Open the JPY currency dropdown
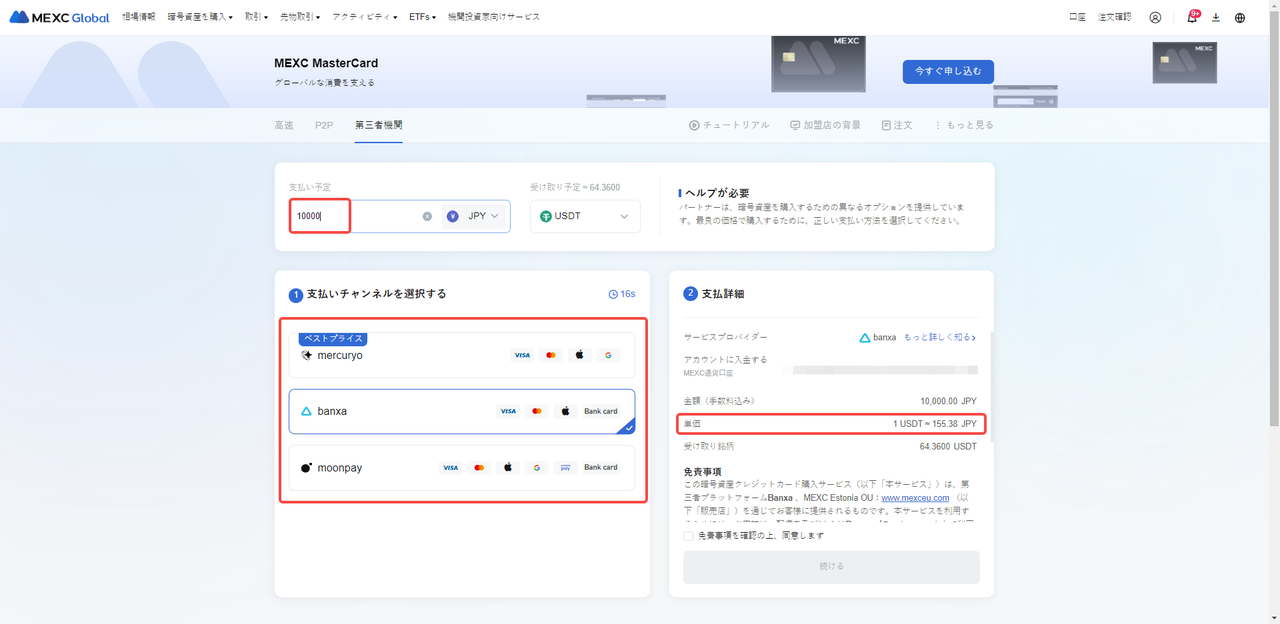This screenshot has width=1280, height=624. pyautogui.click(x=476, y=216)
